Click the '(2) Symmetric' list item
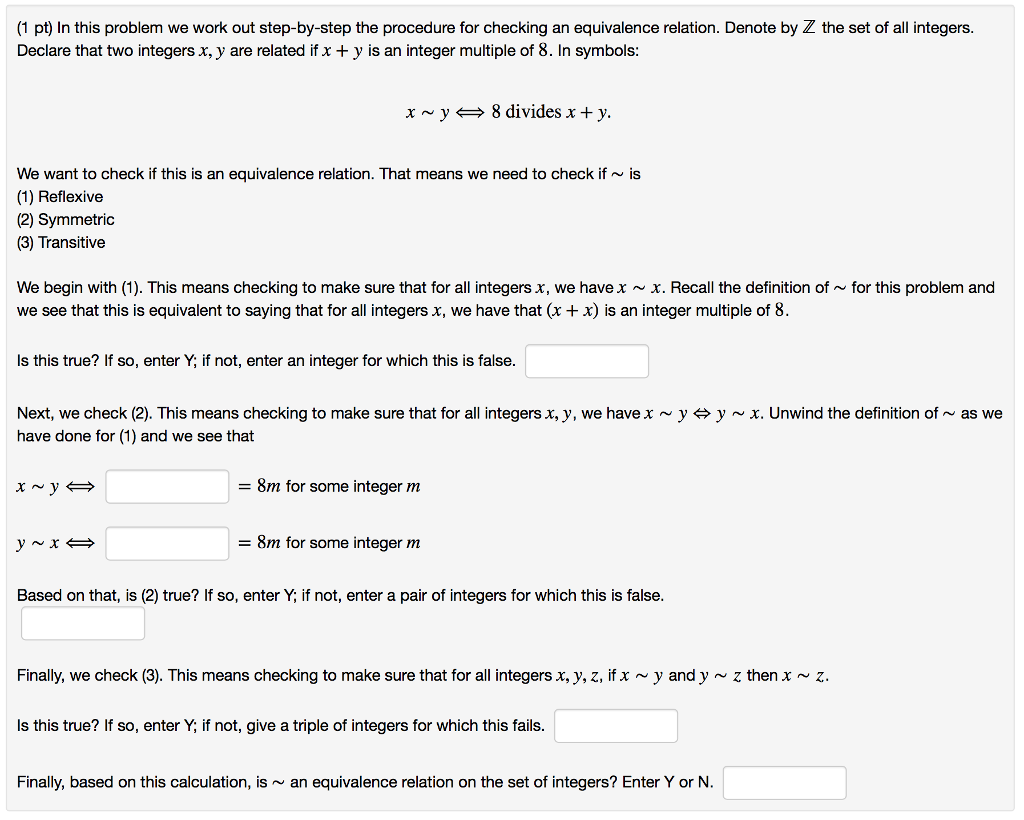Screen dimensions: 1024x820 tap(66, 220)
